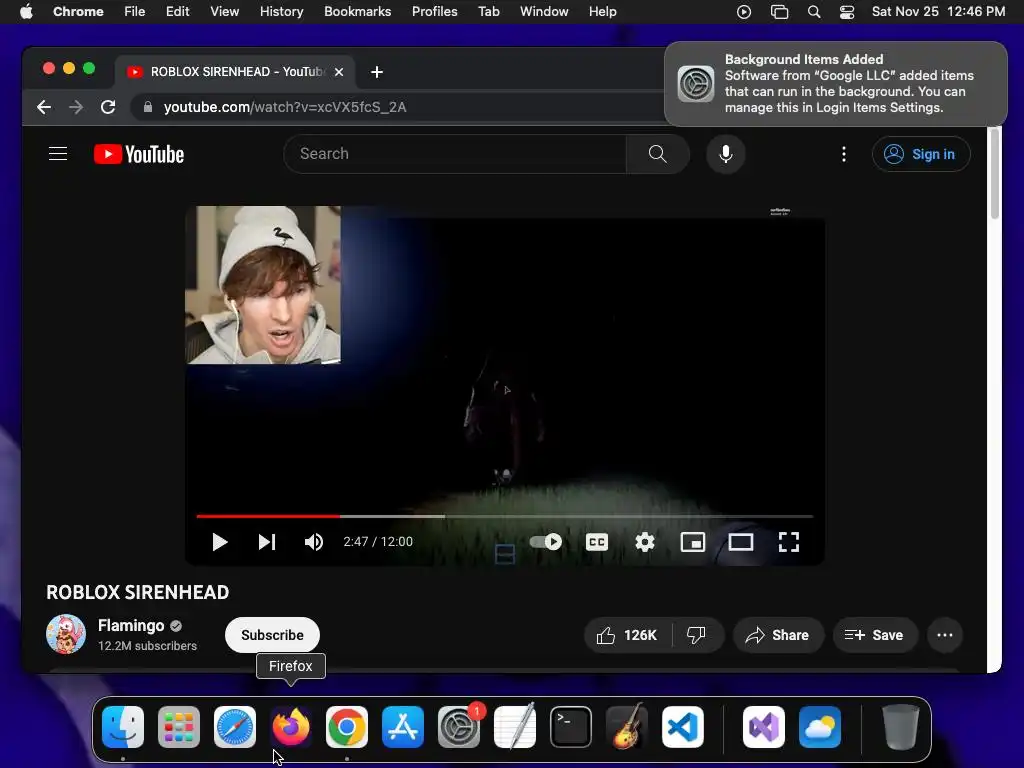The image size is (1024, 768).
Task: Click the Sign in button
Action: [x=921, y=154]
